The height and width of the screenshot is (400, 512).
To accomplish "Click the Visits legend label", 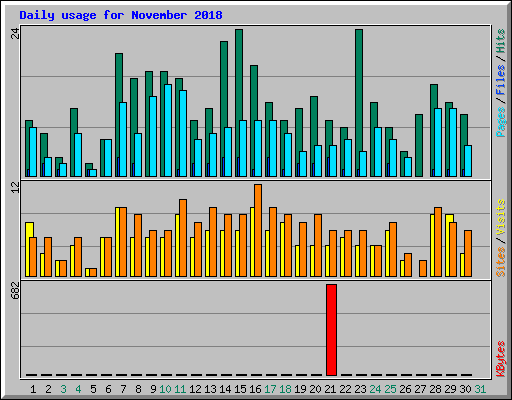I will click(500, 217).
